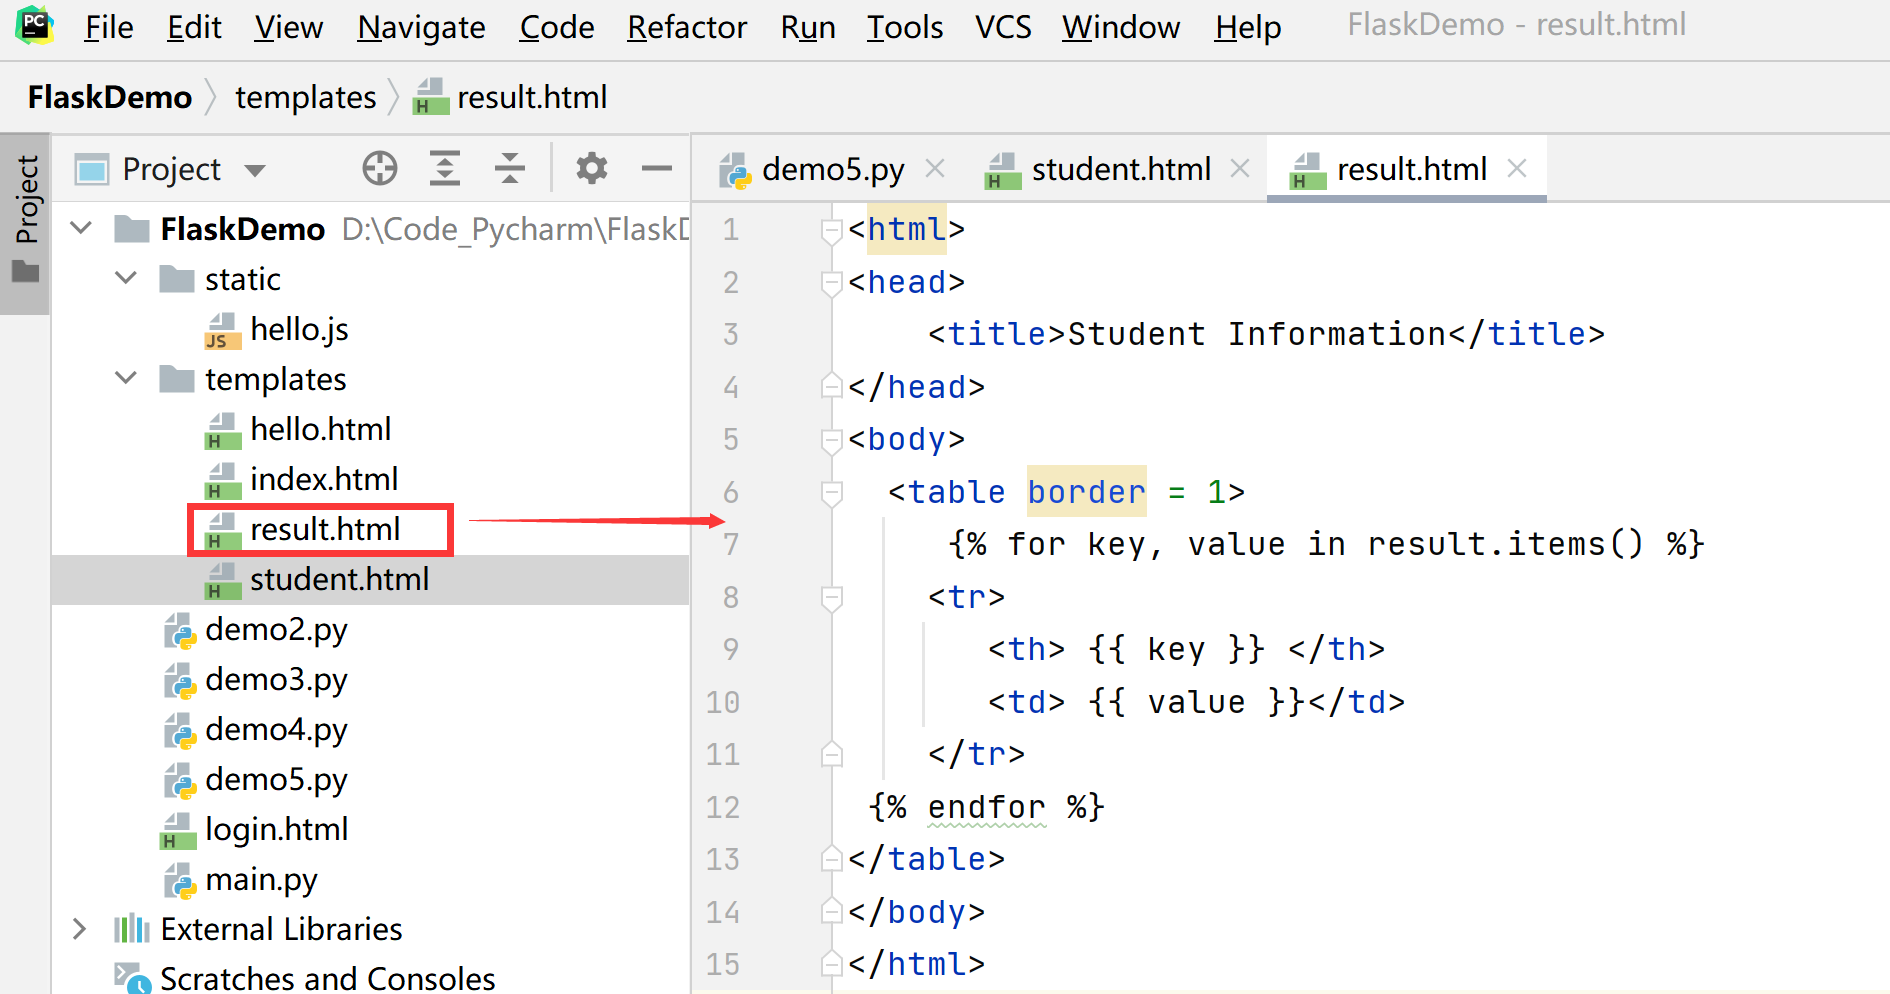This screenshot has width=1890, height=994.
Task: Expand External Libraries node
Action: pyautogui.click(x=80, y=929)
